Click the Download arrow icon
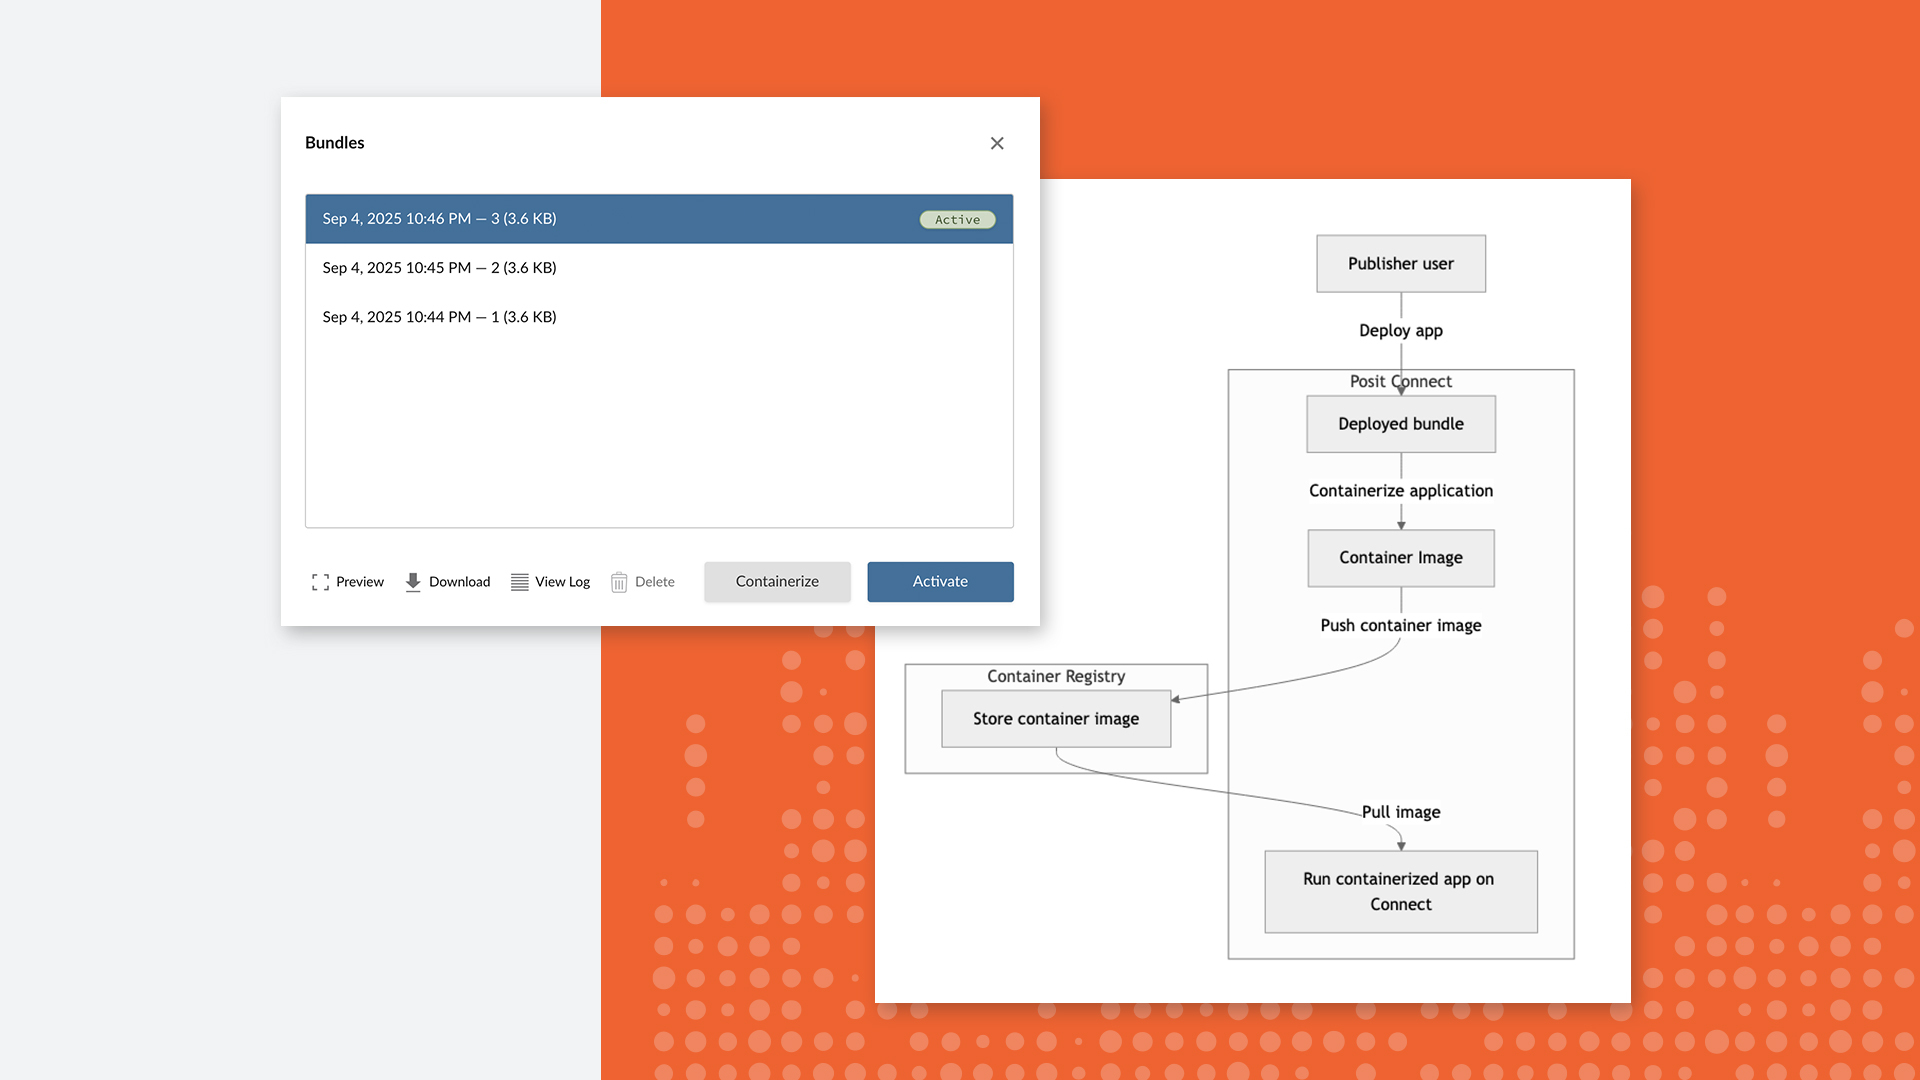The image size is (1920, 1080). pos(413,582)
